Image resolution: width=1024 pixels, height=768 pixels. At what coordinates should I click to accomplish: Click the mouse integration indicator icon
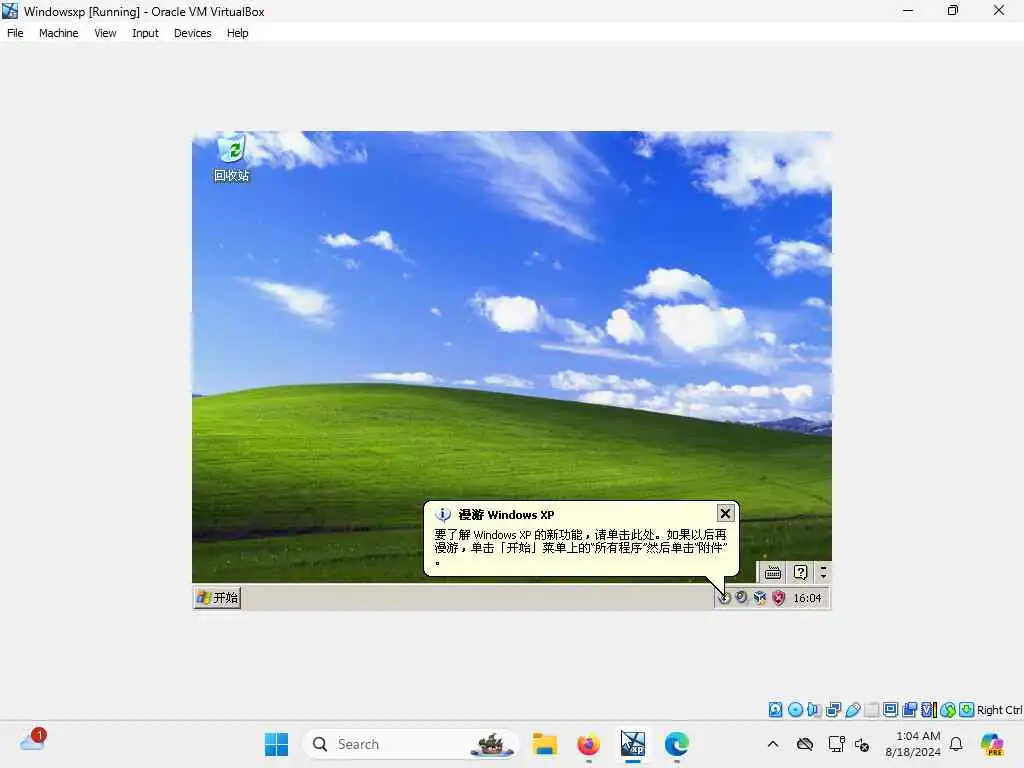[x=948, y=710]
